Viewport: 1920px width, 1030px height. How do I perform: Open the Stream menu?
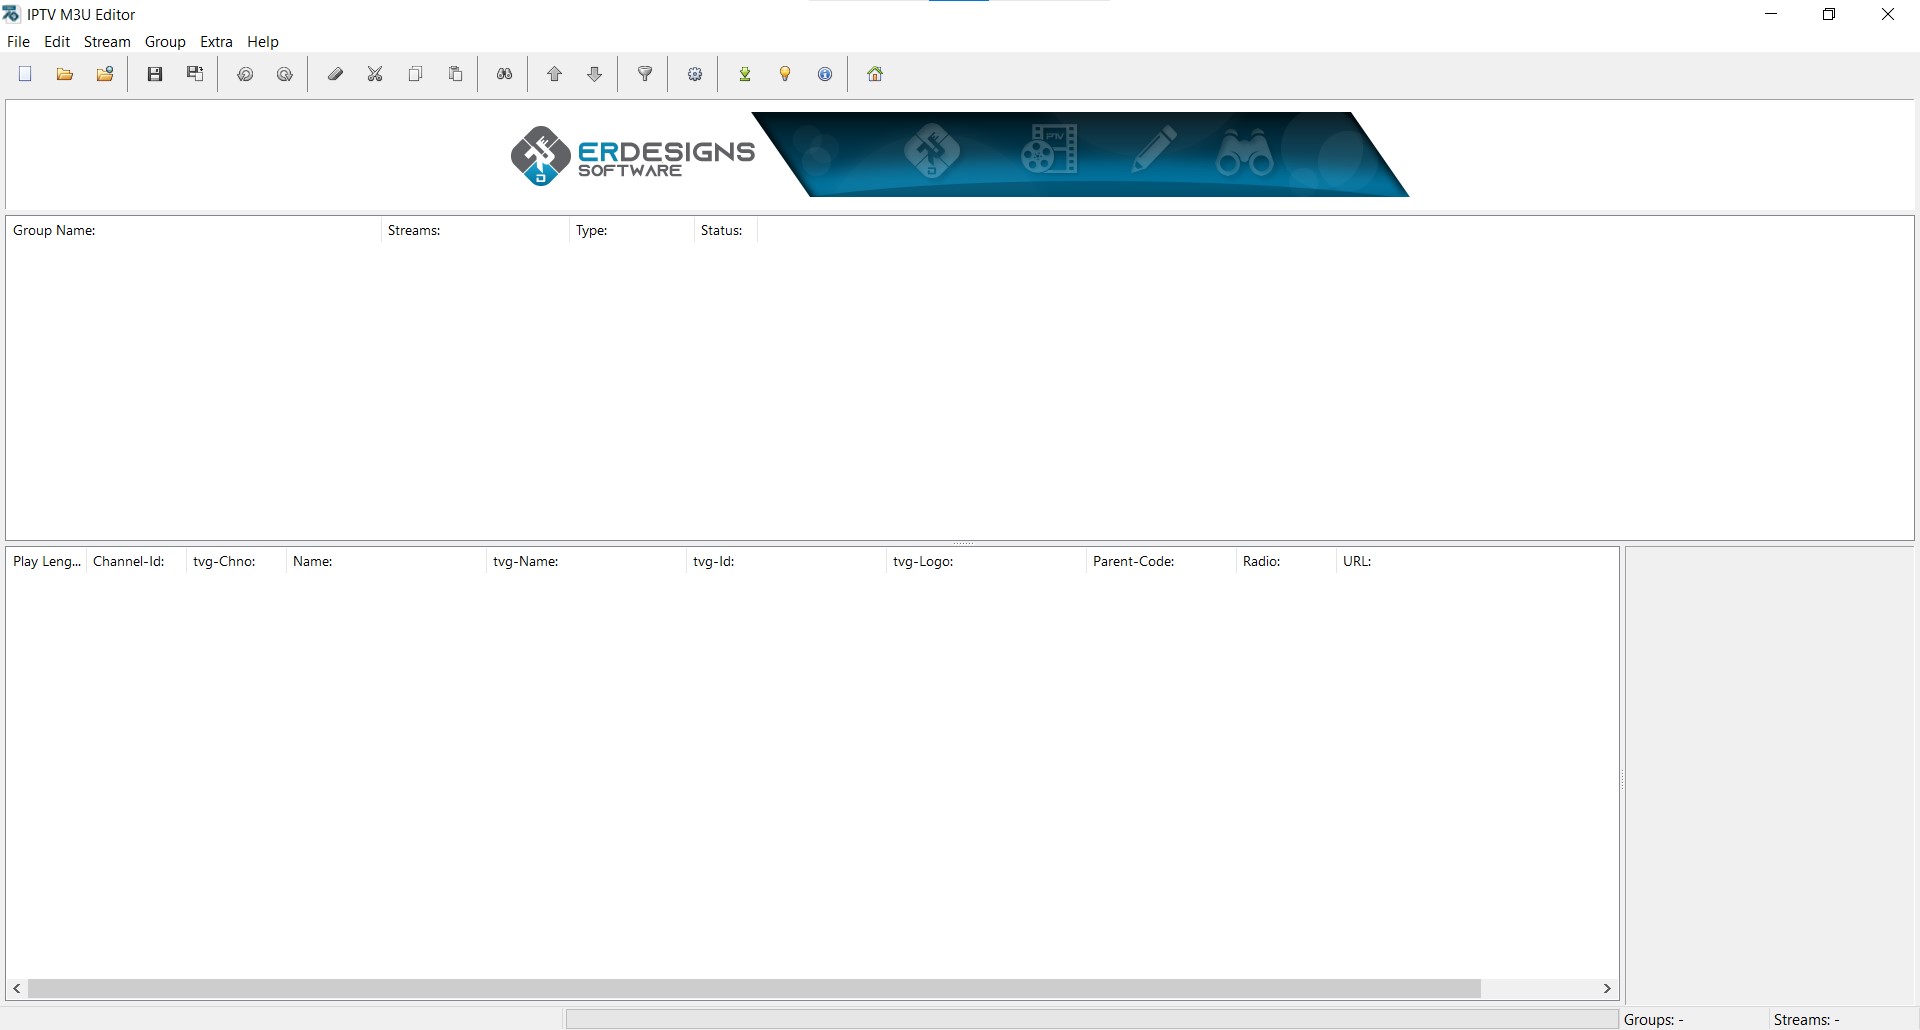(107, 42)
